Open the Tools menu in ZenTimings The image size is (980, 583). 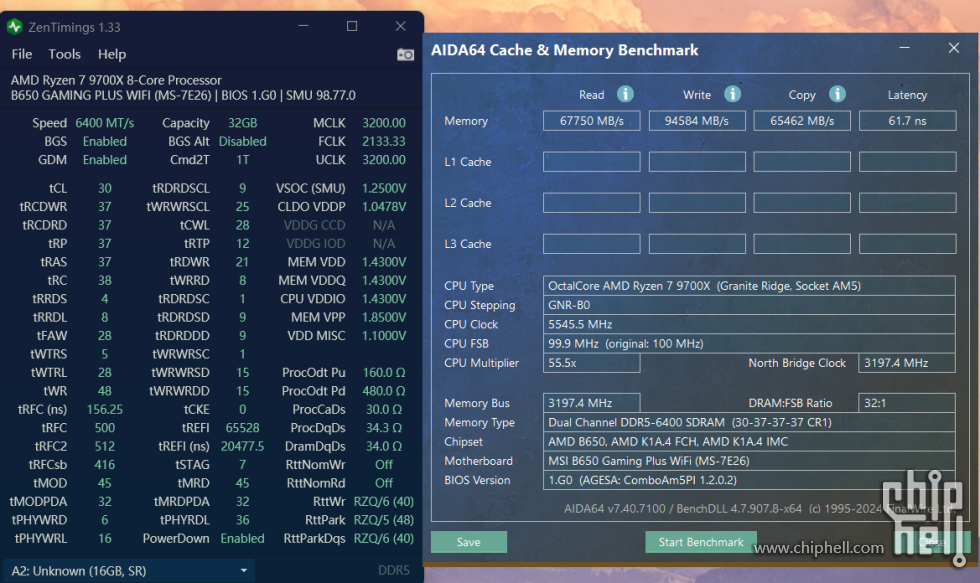pyautogui.click(x=64, y=54)
